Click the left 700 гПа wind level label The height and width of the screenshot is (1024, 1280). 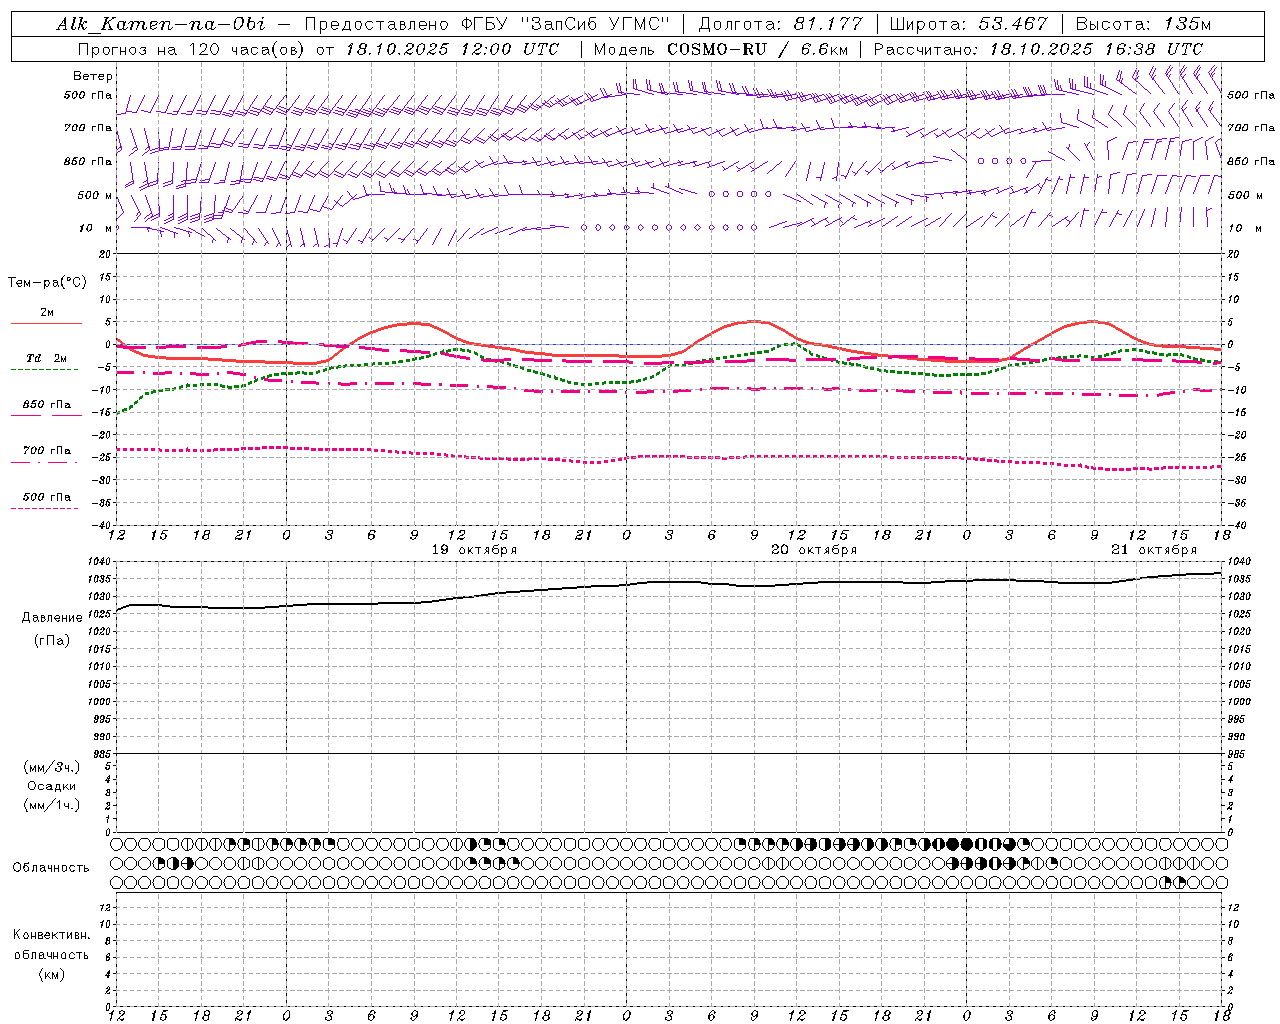pos(88,128)
